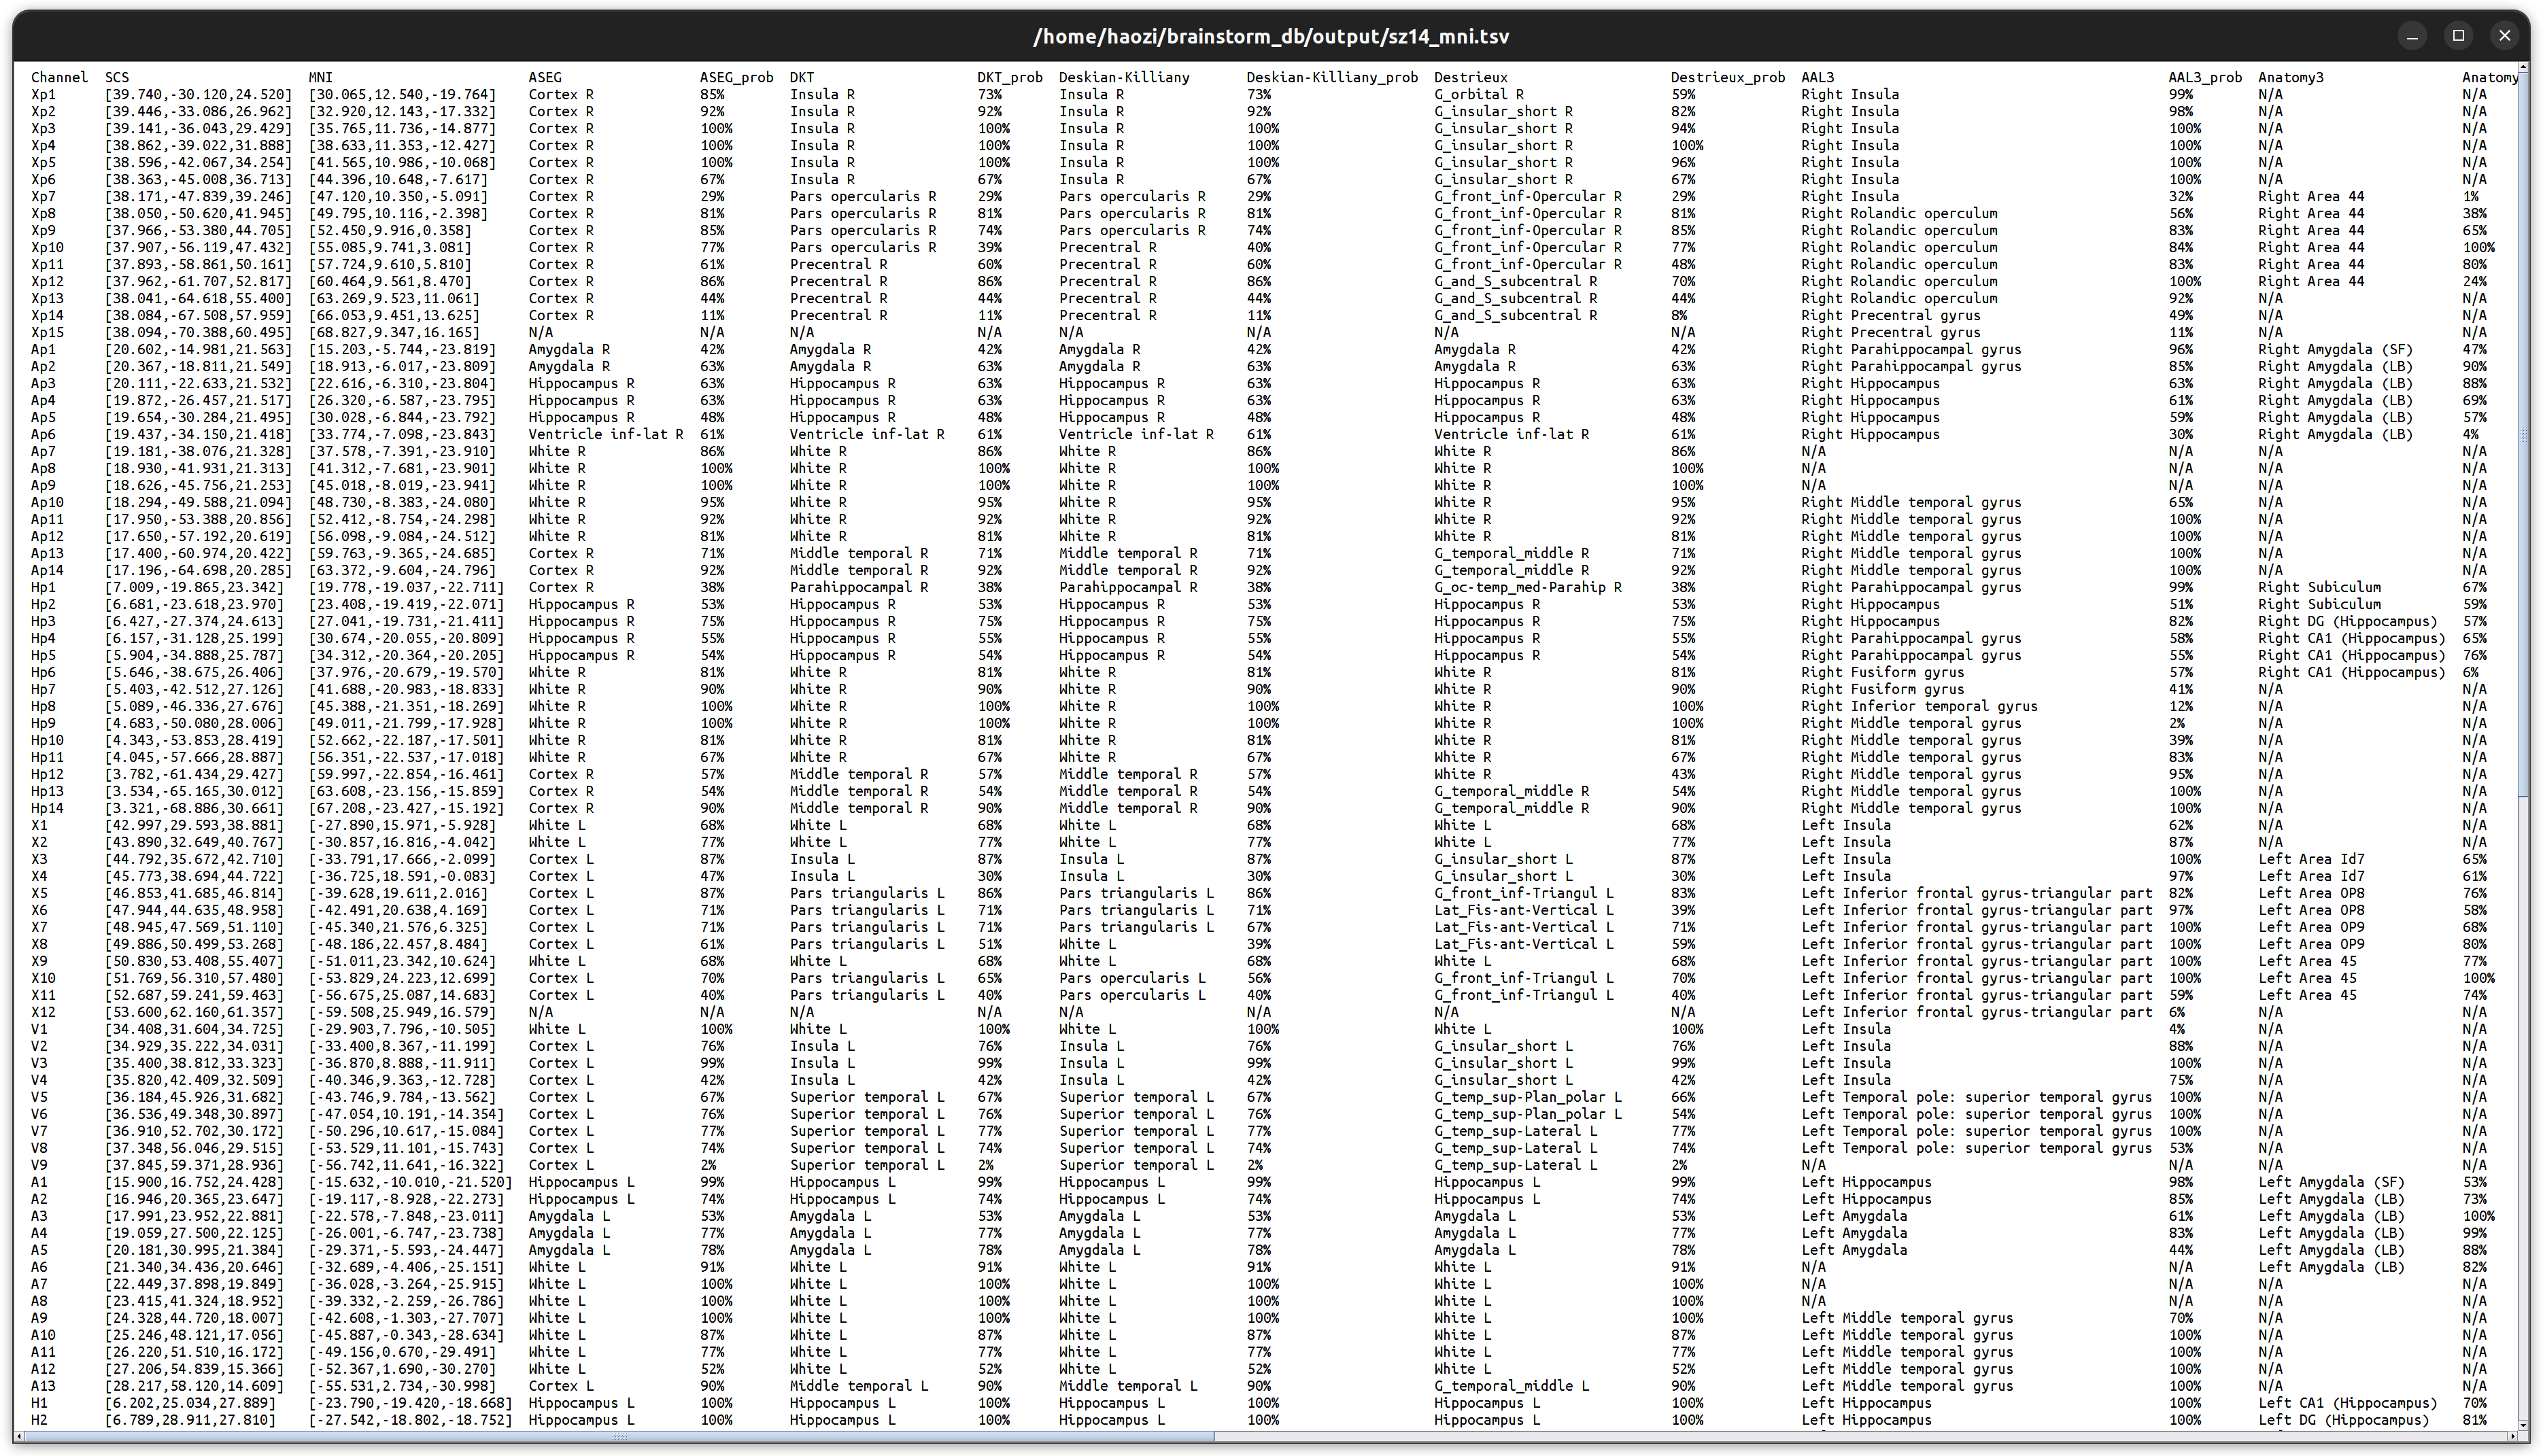Click Destrieux 'Lat_Fis-ant-Vertical L' in X6 row
The width and height of the screenshot is (2543, 1456).
[1524, 910]
